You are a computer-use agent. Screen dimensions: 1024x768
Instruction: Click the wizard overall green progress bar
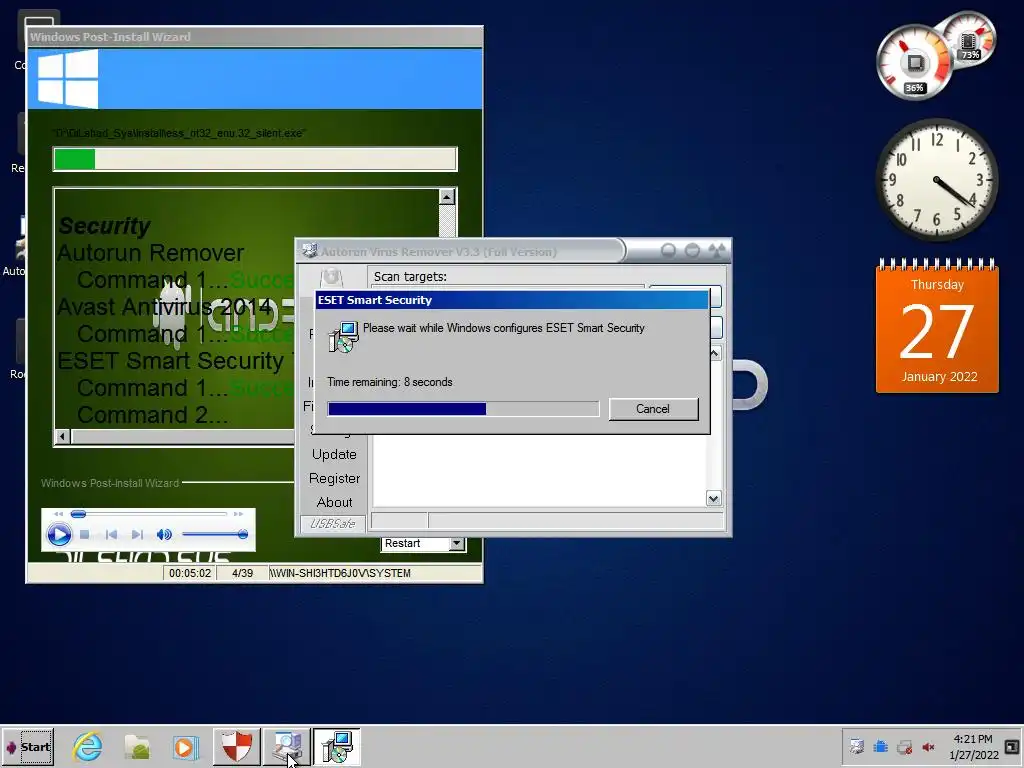(255, 159)
